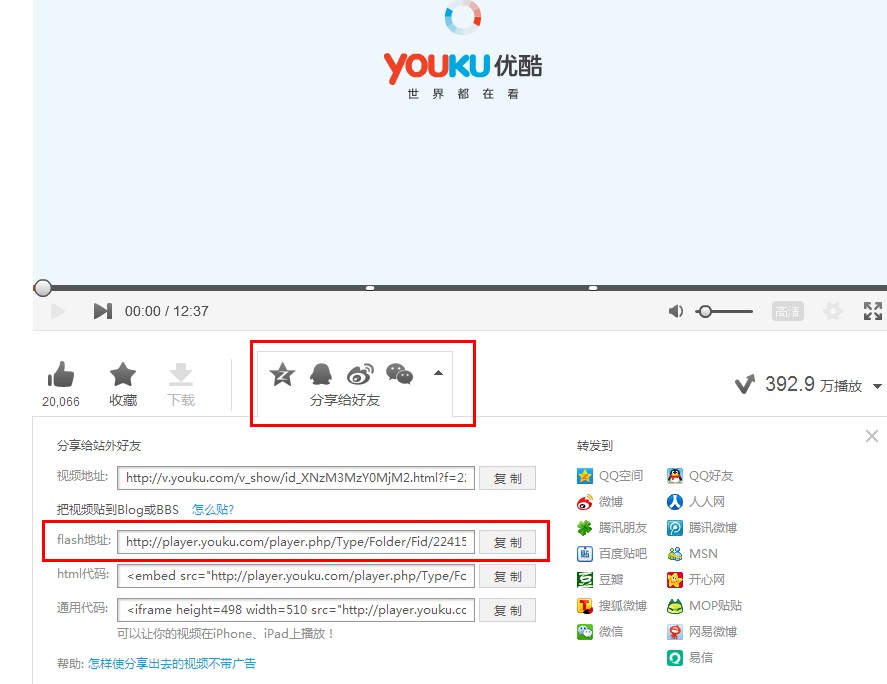Collapse the 分享给好友 panel arrow

pos(438,373)
